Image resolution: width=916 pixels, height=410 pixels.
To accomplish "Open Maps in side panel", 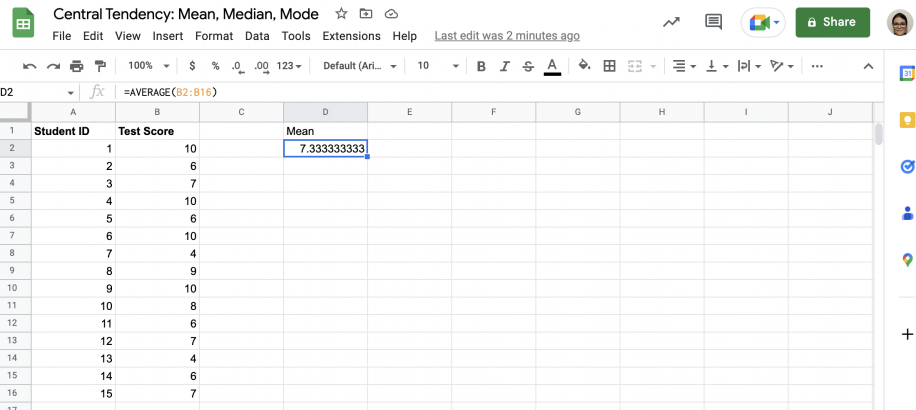I will point(907,260).
